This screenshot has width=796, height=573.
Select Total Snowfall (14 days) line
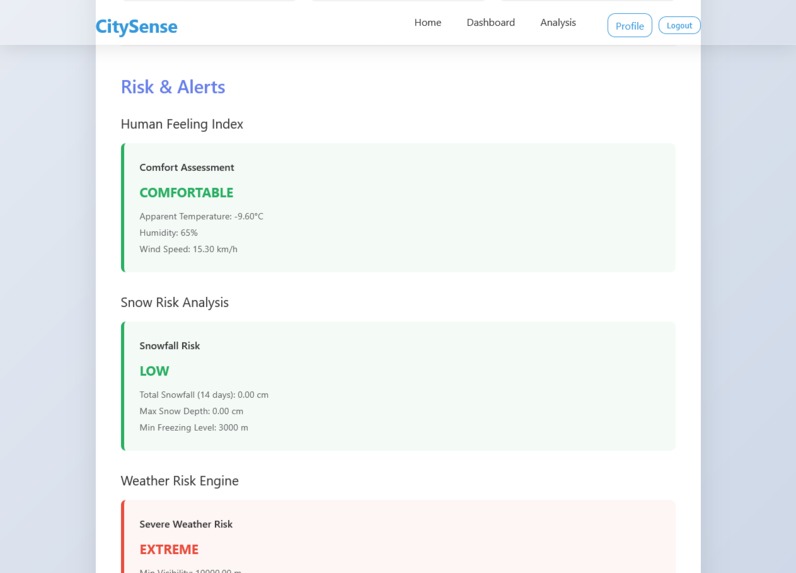(204, 394)
